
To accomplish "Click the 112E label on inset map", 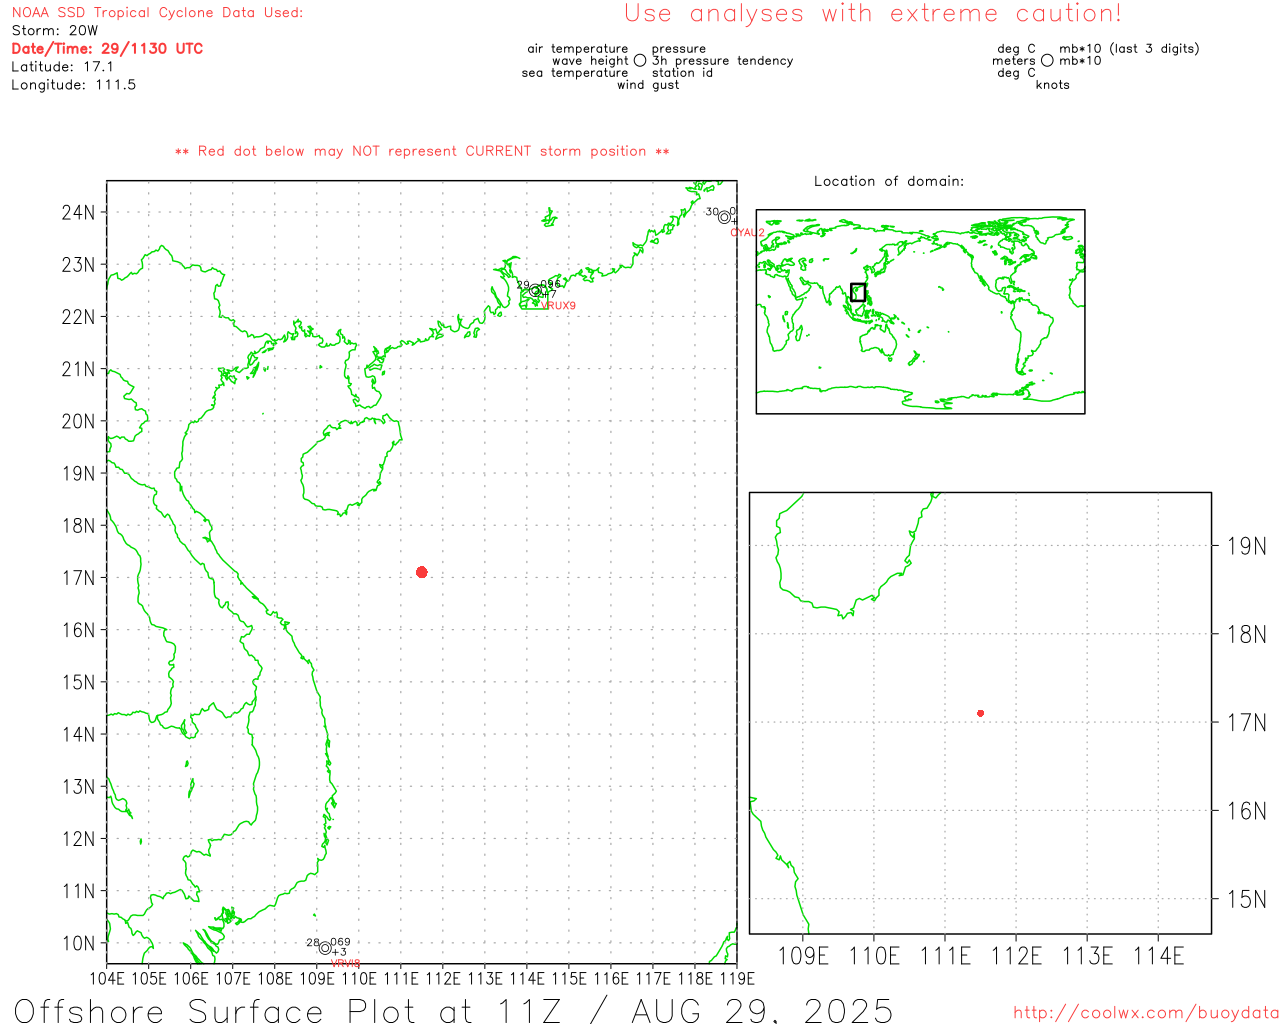I will [1016, 956].
